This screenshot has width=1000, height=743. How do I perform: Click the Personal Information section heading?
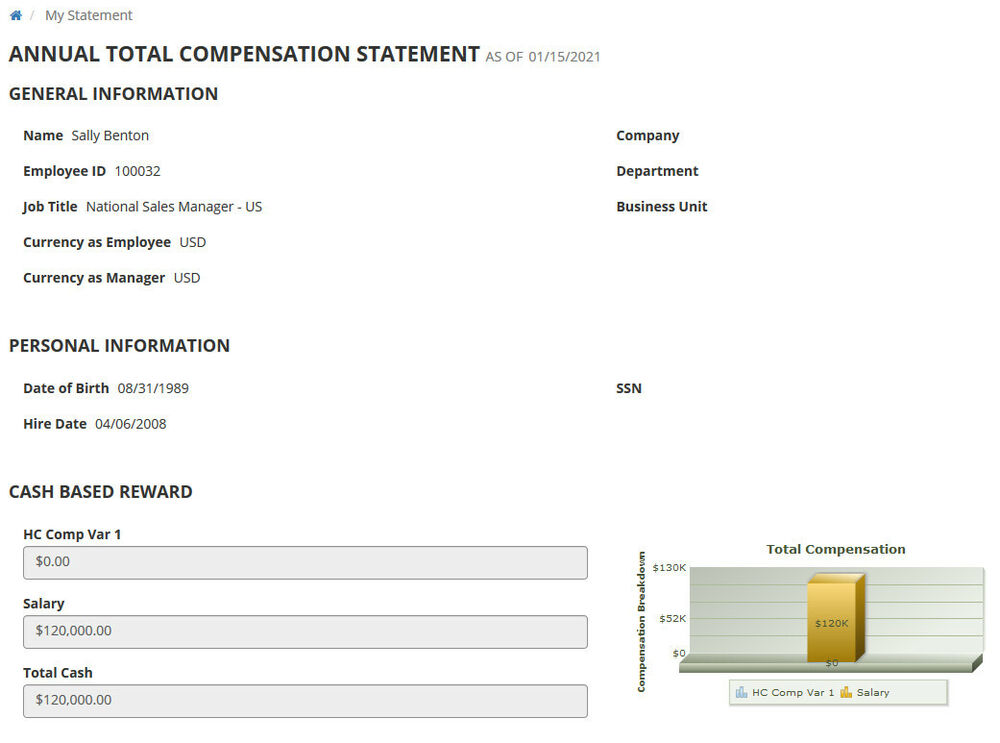[x=119, y=346]
